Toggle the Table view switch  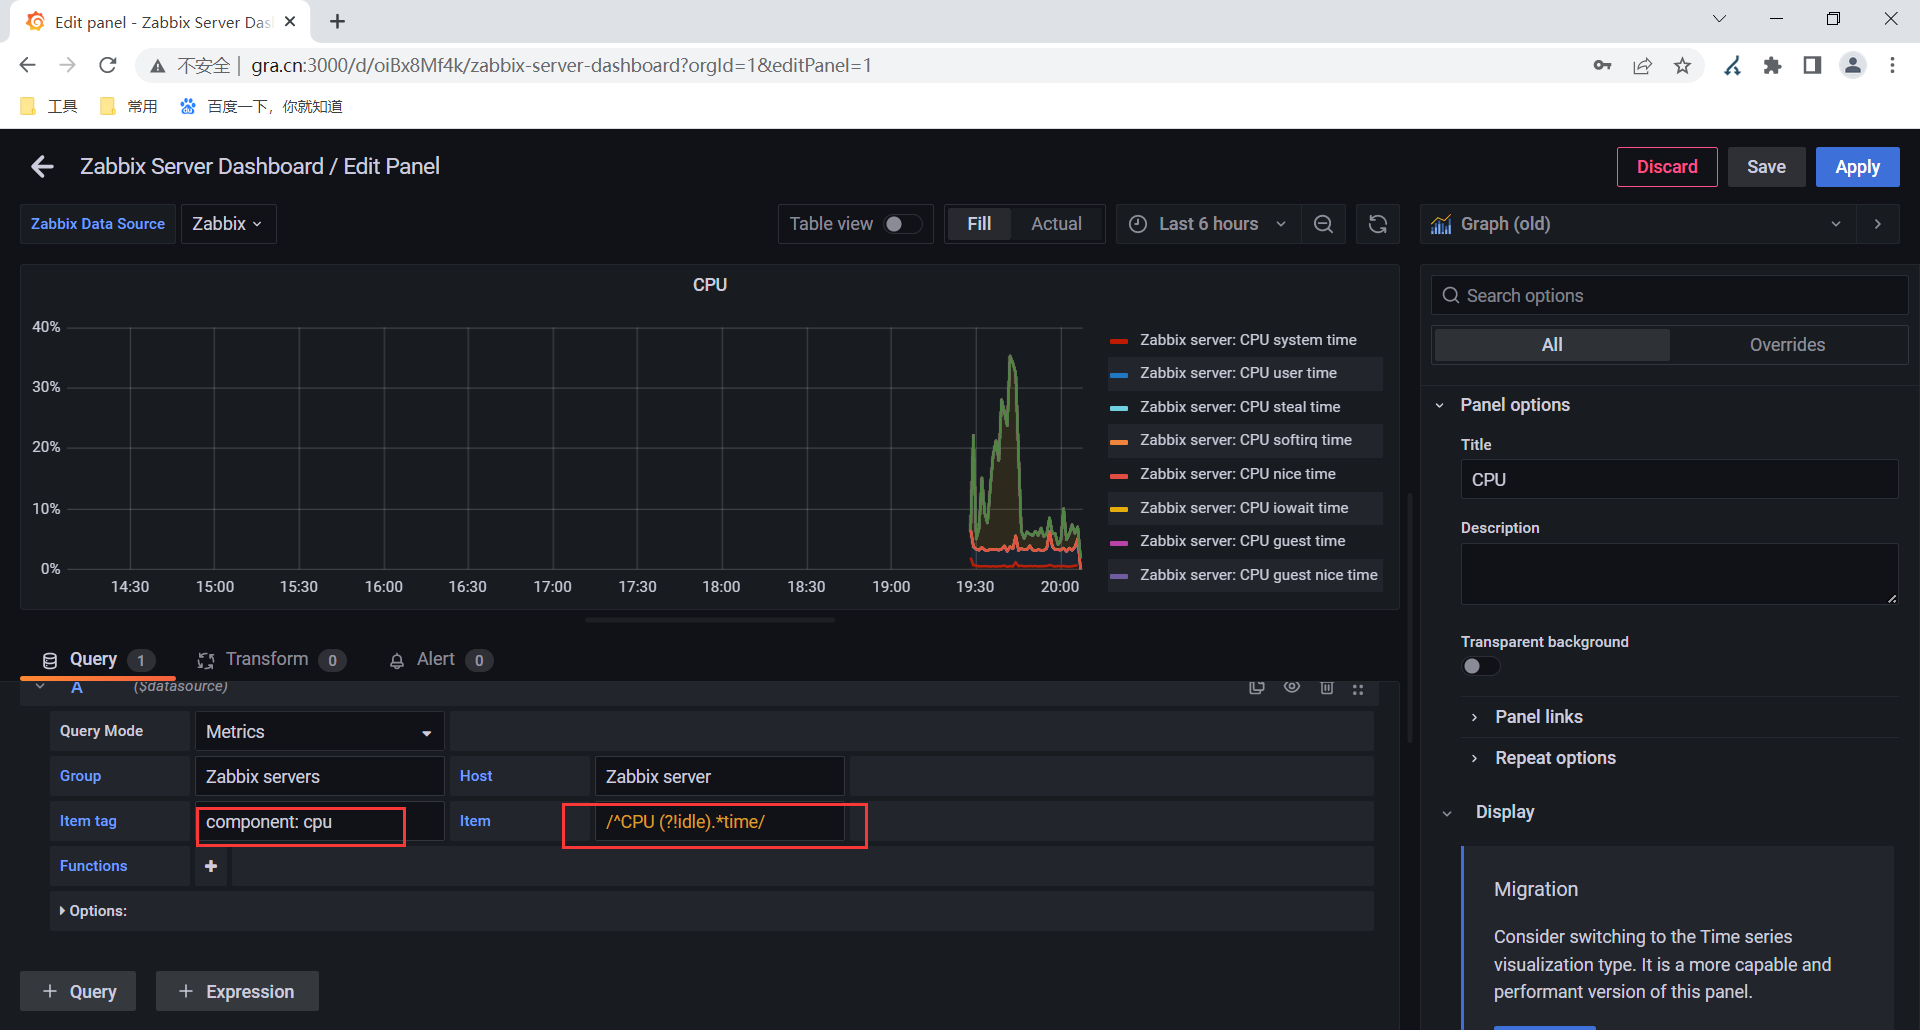click(x=903, y=224)
